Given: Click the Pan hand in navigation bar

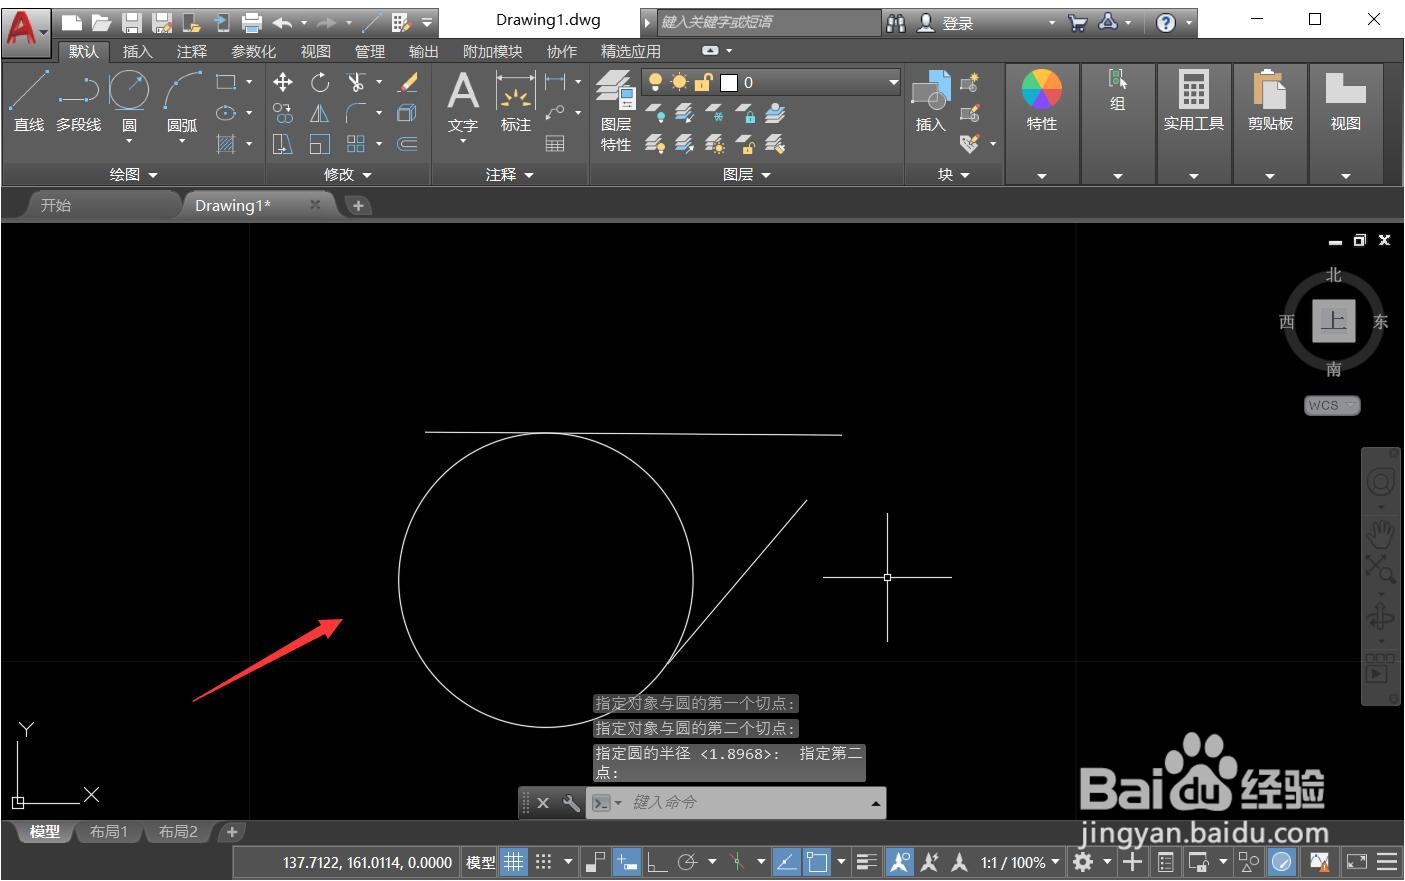Looking at the screenshot, I should [1381, 533].
